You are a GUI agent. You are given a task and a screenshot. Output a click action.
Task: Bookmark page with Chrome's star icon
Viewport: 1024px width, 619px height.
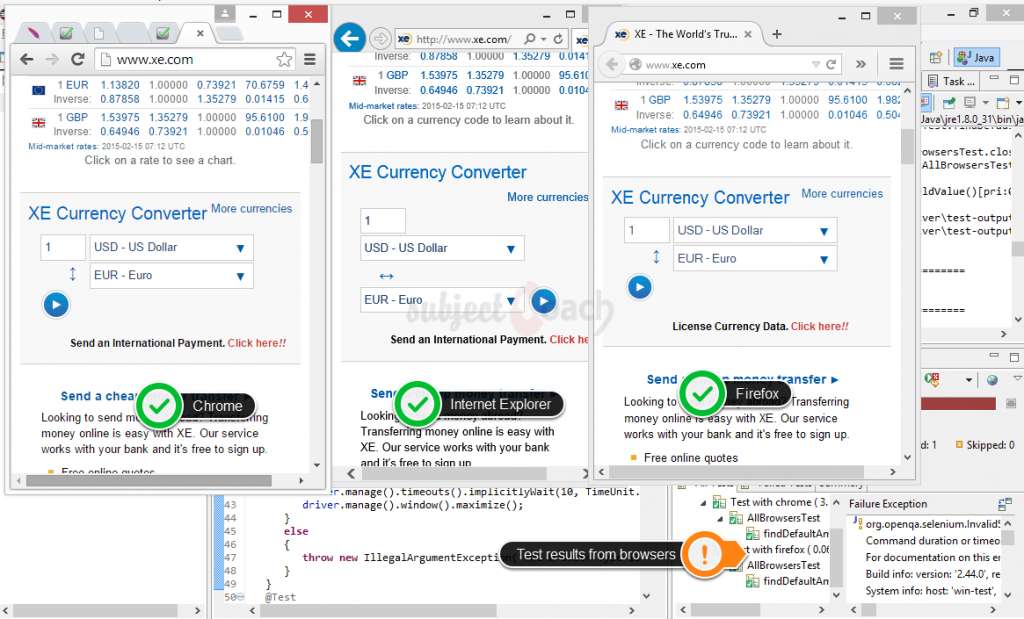tap(284, 60)
